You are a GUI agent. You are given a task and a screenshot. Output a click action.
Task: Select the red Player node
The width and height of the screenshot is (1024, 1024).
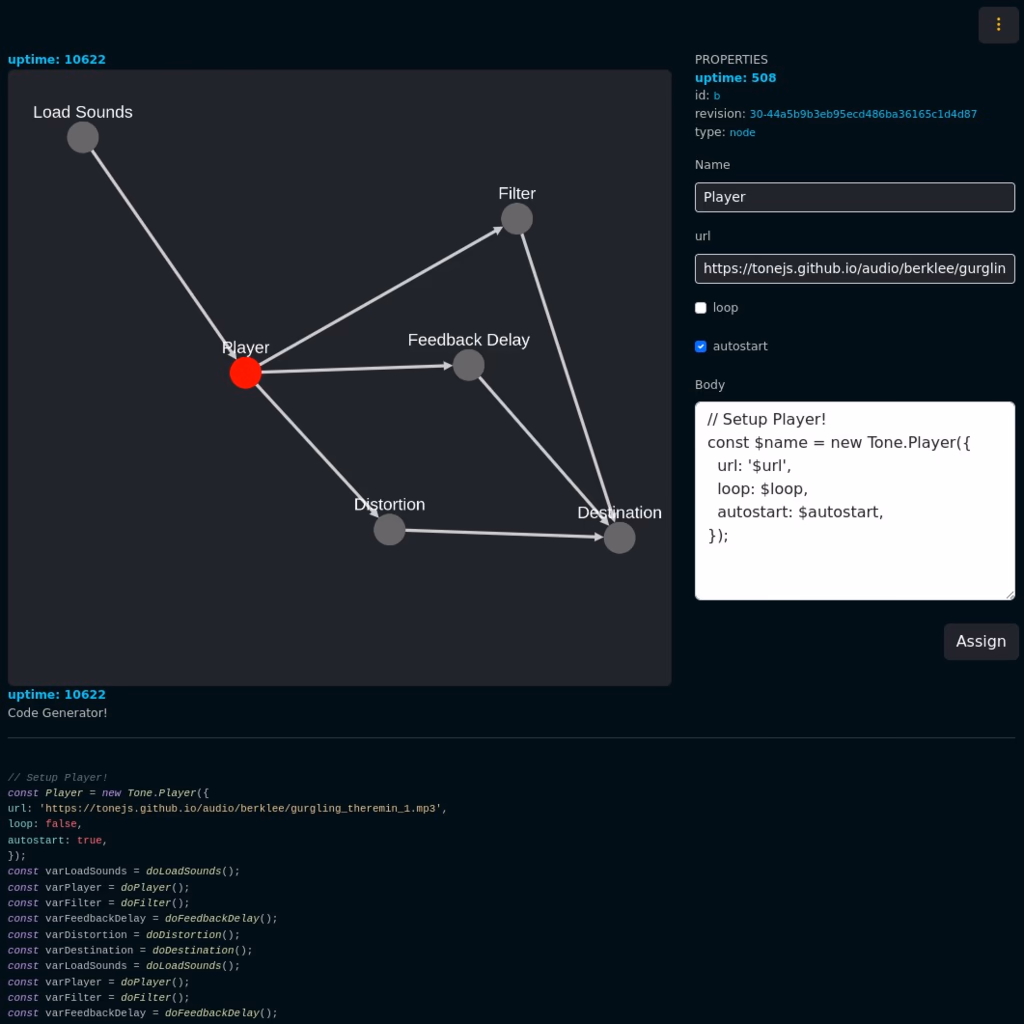(245, 373)
